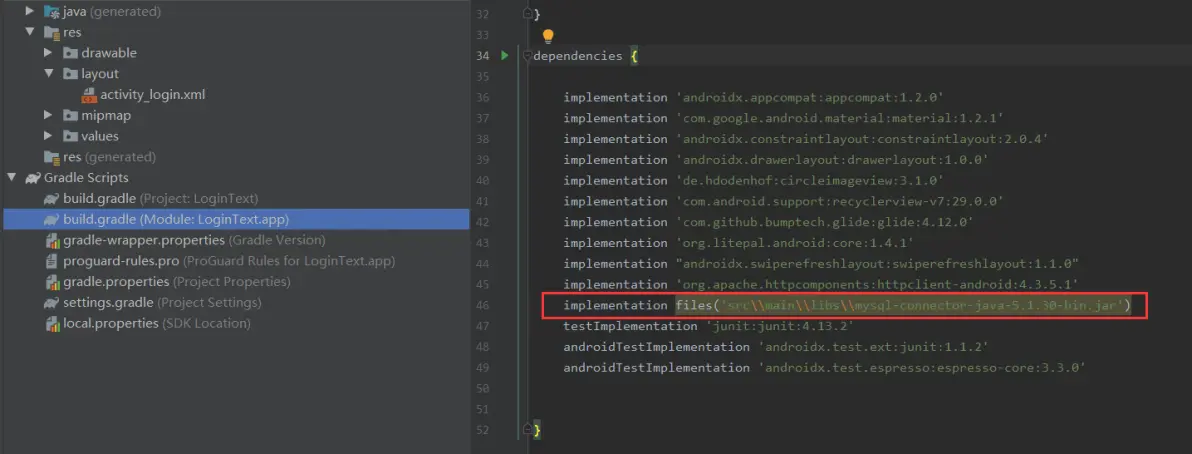
Task: Select gradle.properties (Project Properties)
Action: (176, 282)
